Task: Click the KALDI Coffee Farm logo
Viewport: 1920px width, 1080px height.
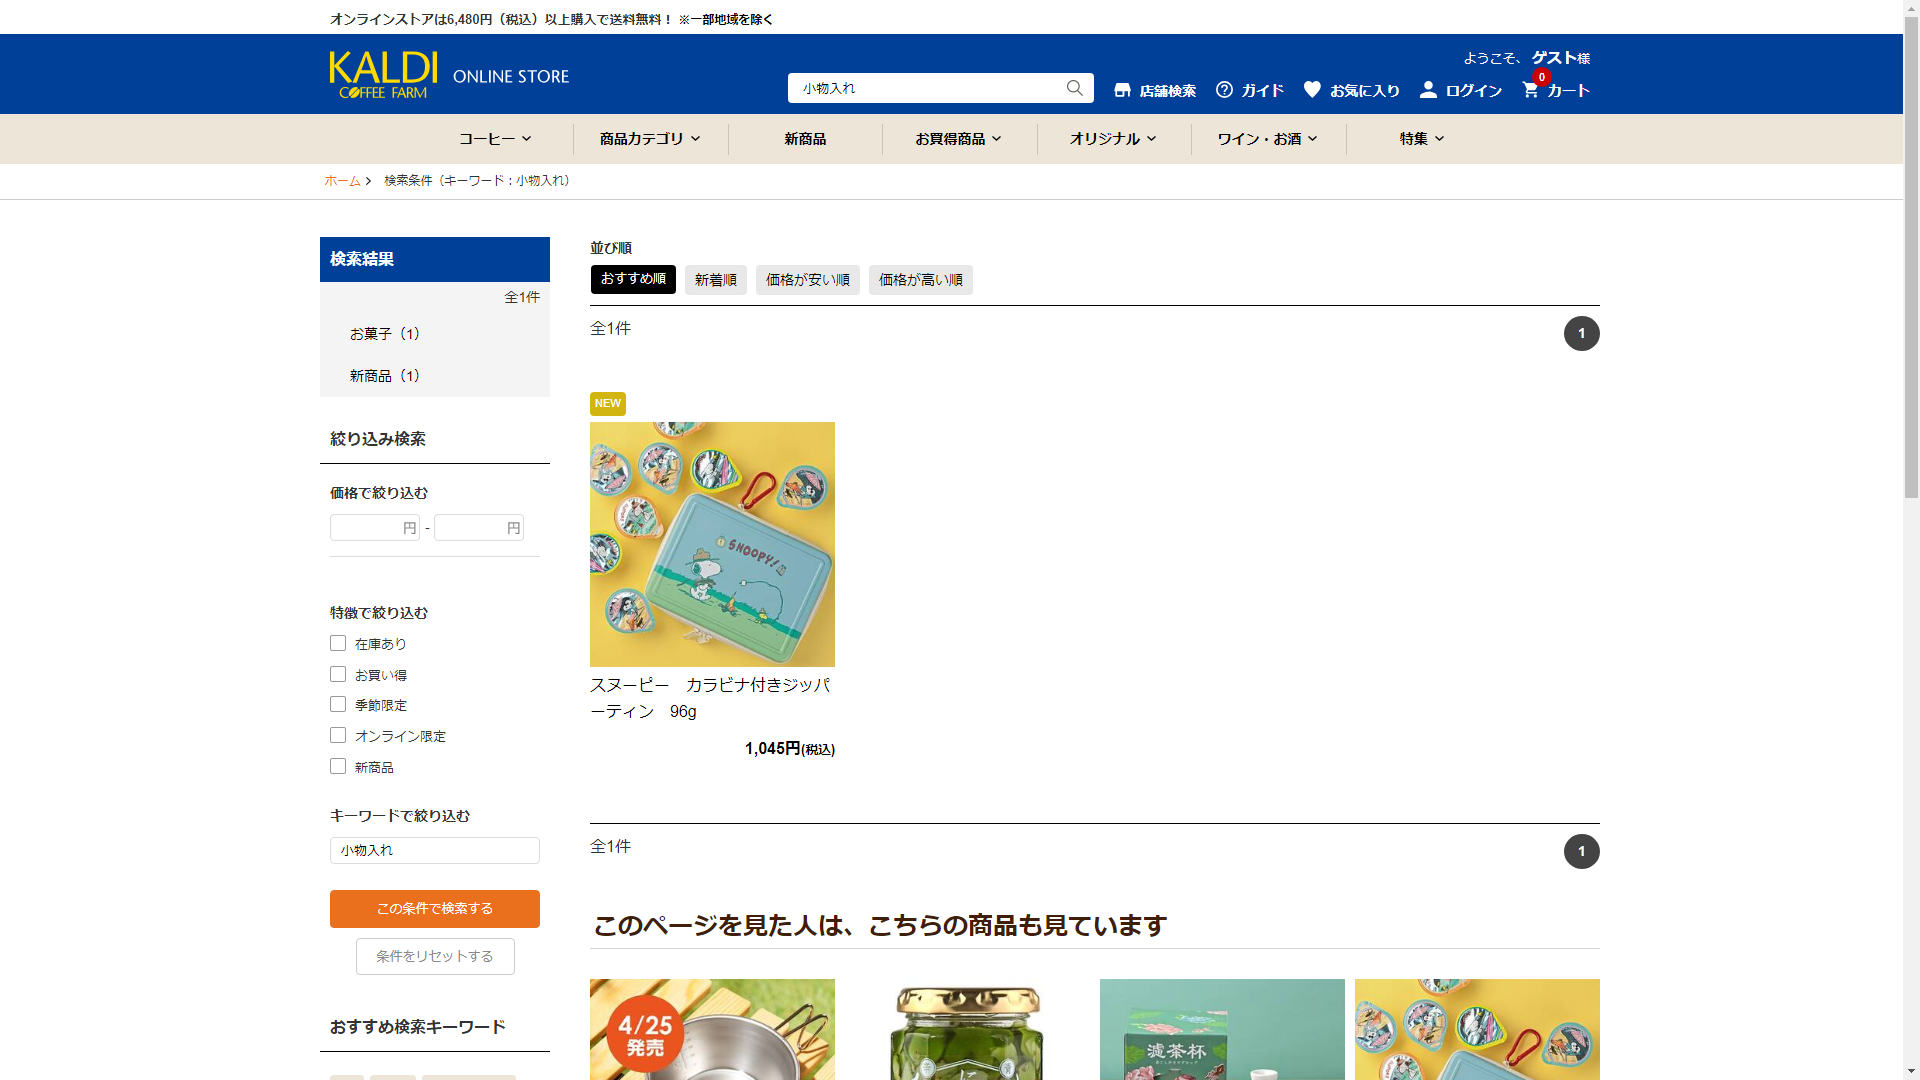Action: pyautogui.click(x=384, y=75)
